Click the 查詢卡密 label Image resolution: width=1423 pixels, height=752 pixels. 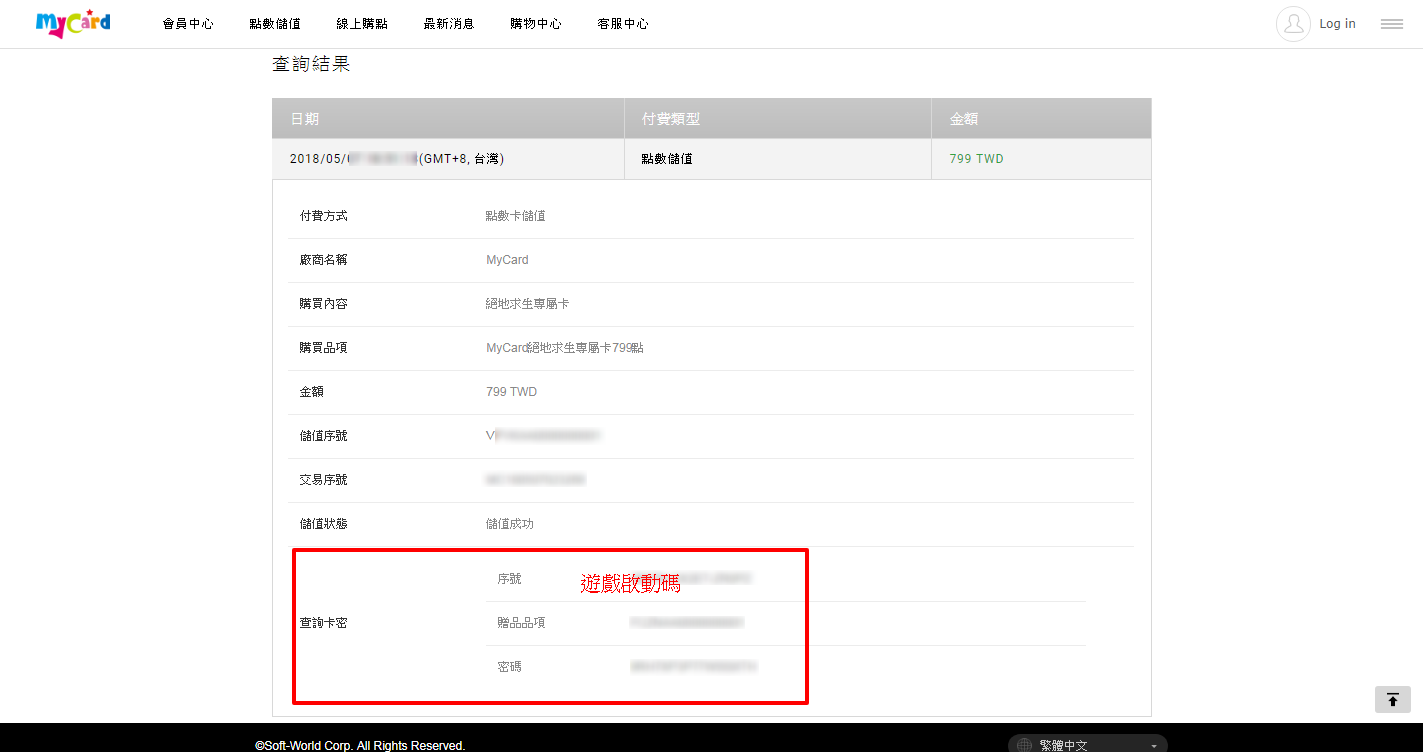point(324,623)
